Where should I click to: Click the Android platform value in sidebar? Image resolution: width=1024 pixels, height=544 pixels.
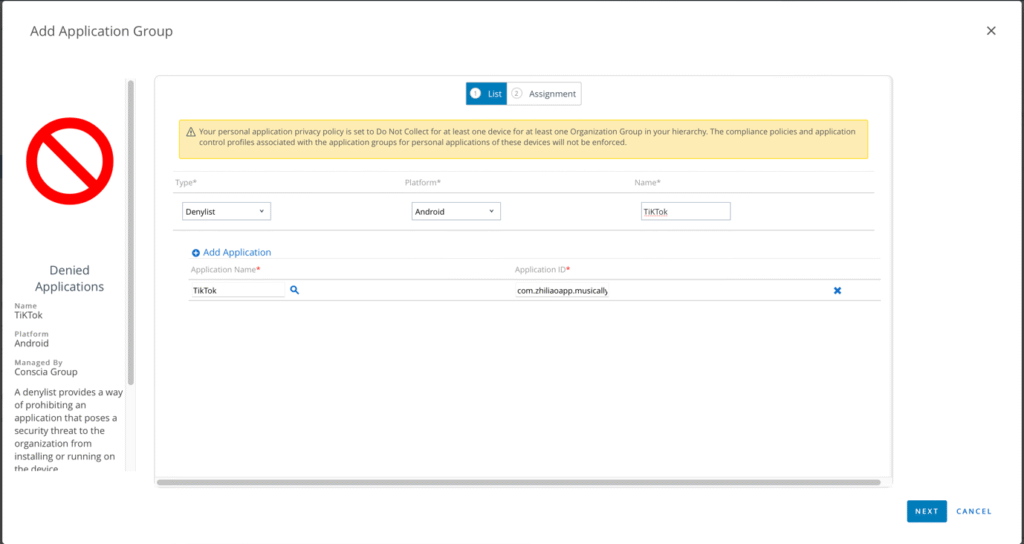pos(31,344)
